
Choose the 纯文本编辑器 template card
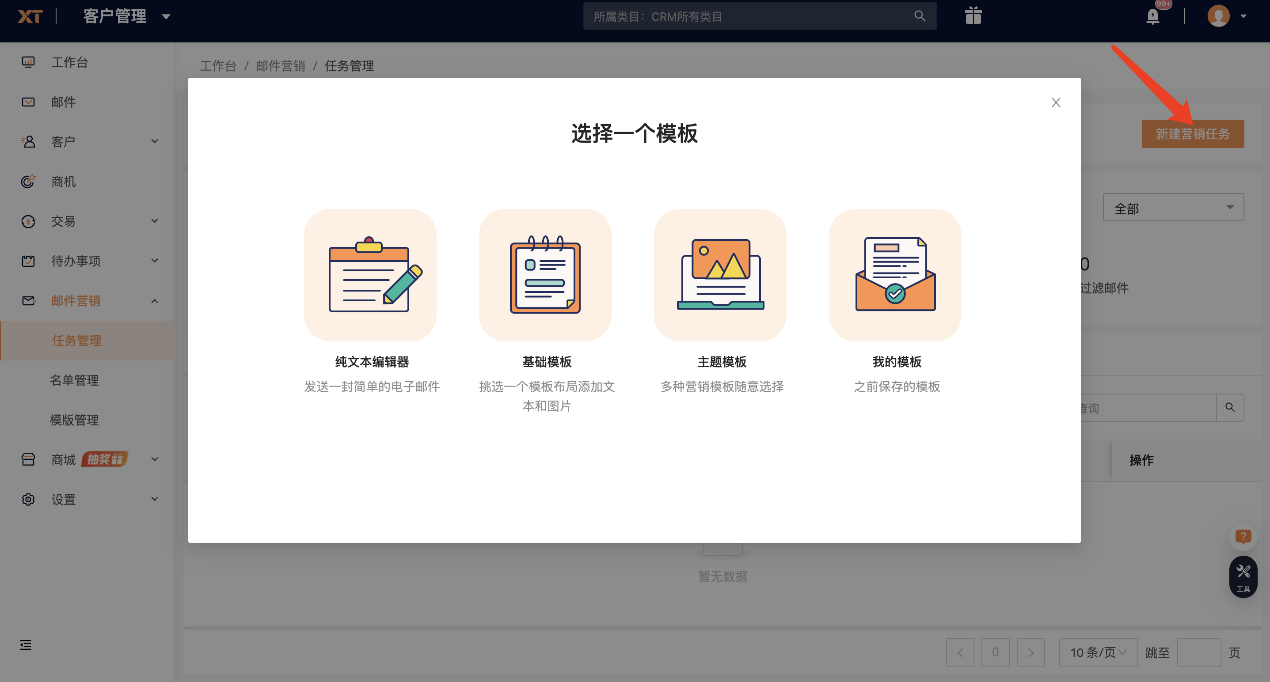point(370,275)
